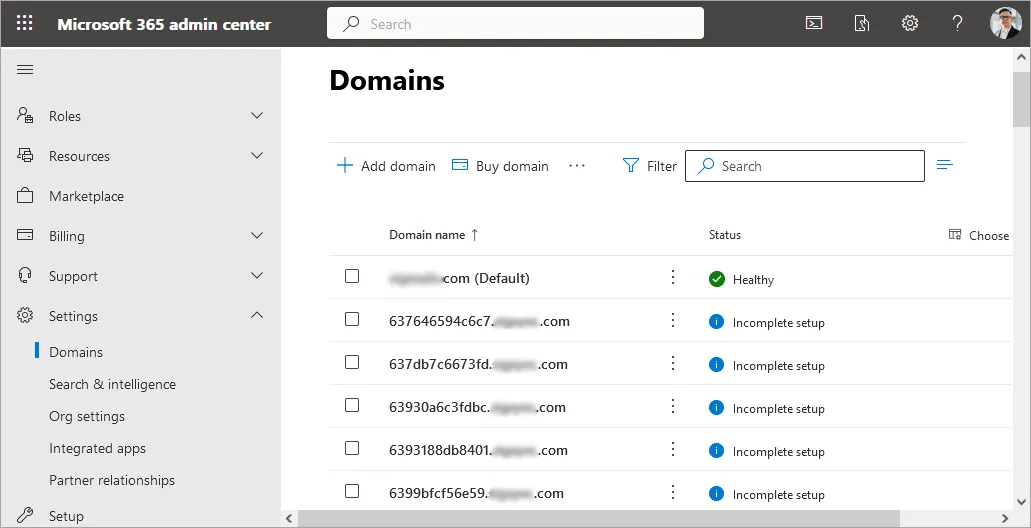Image resolution: width=1031 pixels, height=528 pixels.
Task: Check the 63930a6c3fdbc domain checkbox
Action: point(352,406)
